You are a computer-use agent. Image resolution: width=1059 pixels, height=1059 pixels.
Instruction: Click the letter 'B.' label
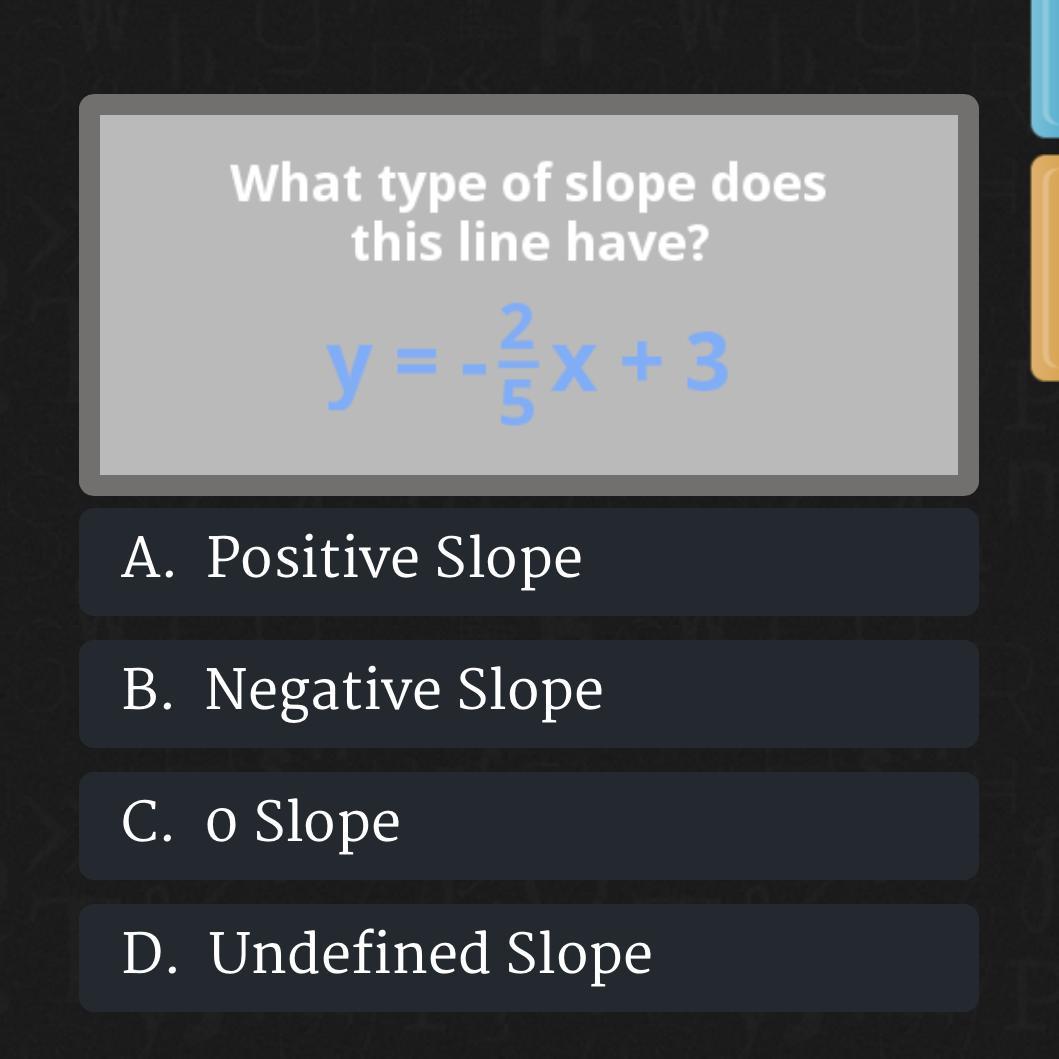click(147, 689)
